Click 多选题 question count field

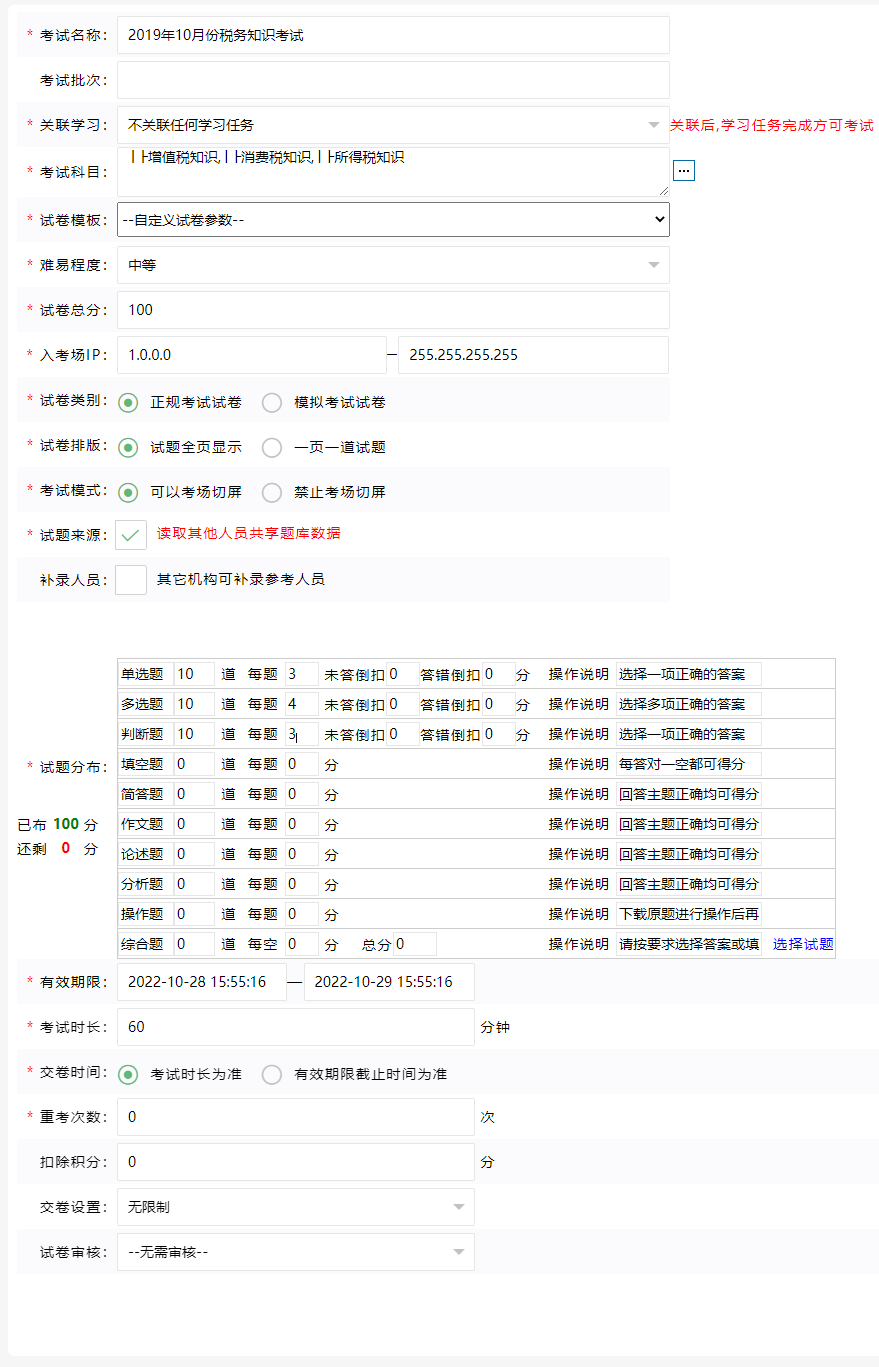click(x=194, y=704)
